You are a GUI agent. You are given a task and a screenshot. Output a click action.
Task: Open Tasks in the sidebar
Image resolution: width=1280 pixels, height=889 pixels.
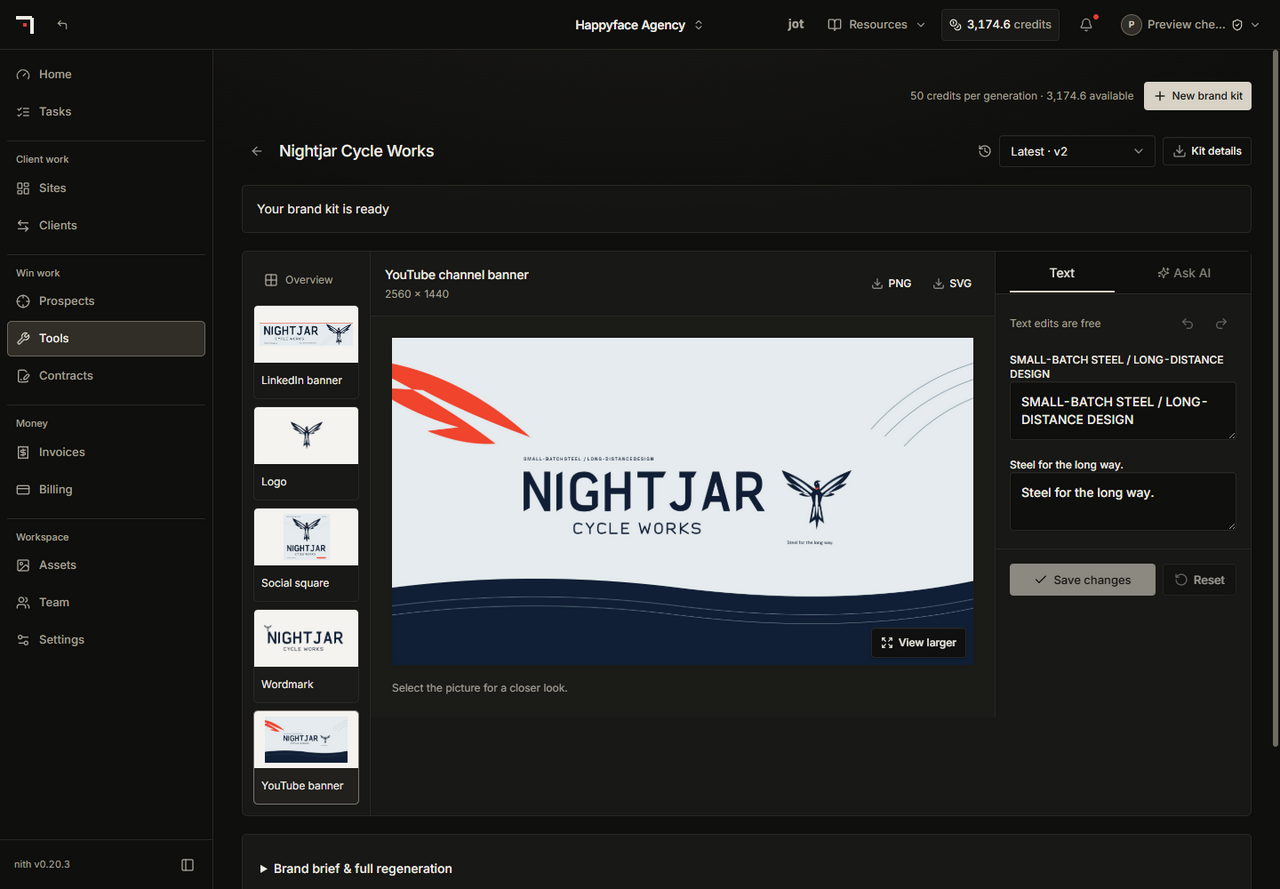click(106, 111)
